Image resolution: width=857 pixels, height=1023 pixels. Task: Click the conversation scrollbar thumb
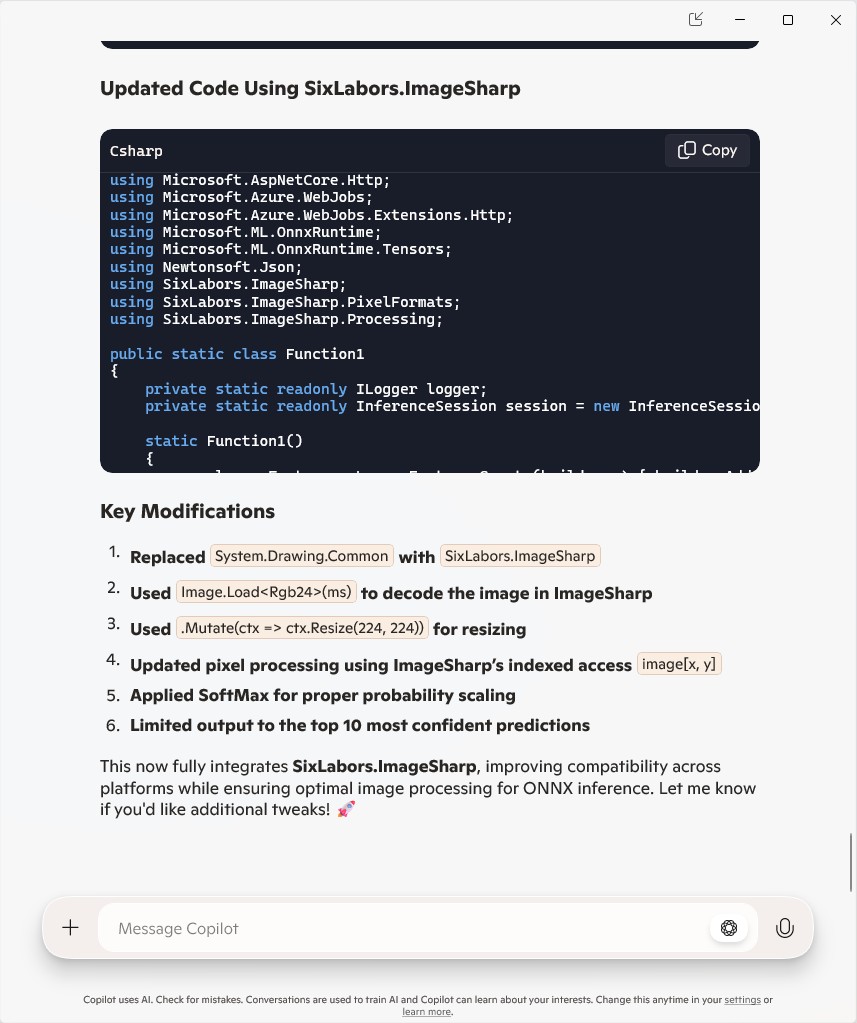(x=851, y=858)
